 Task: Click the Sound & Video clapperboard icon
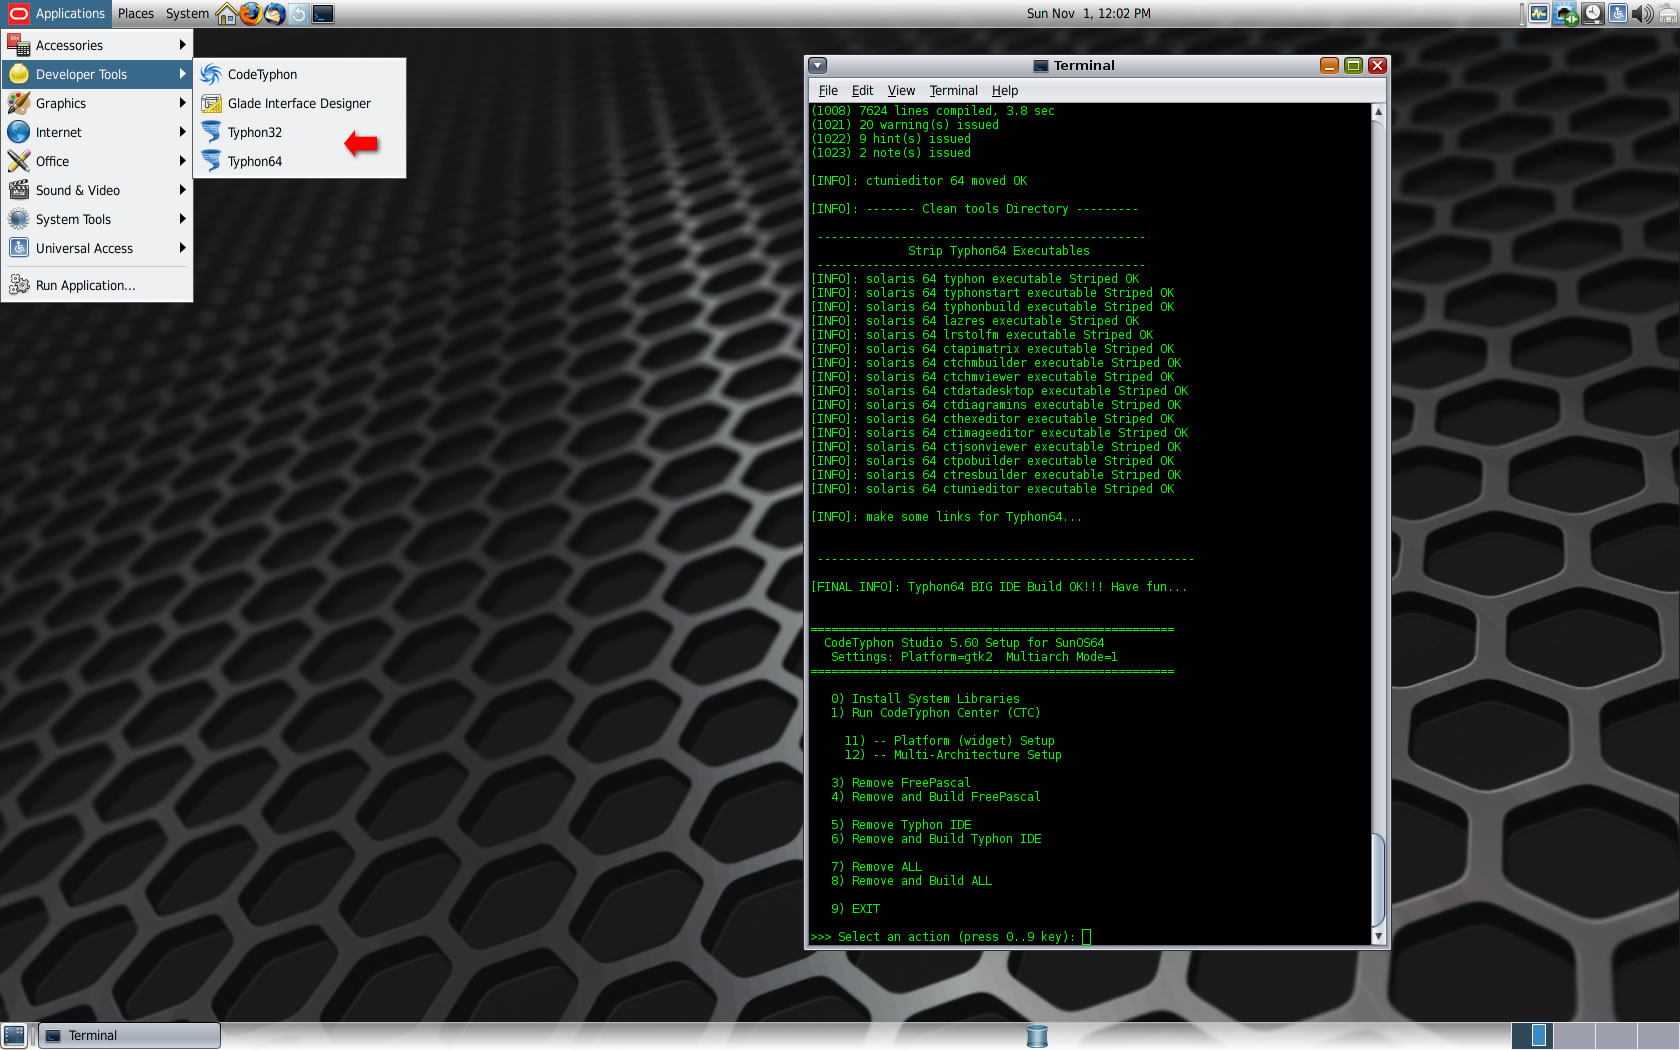(x=18, y=190)
